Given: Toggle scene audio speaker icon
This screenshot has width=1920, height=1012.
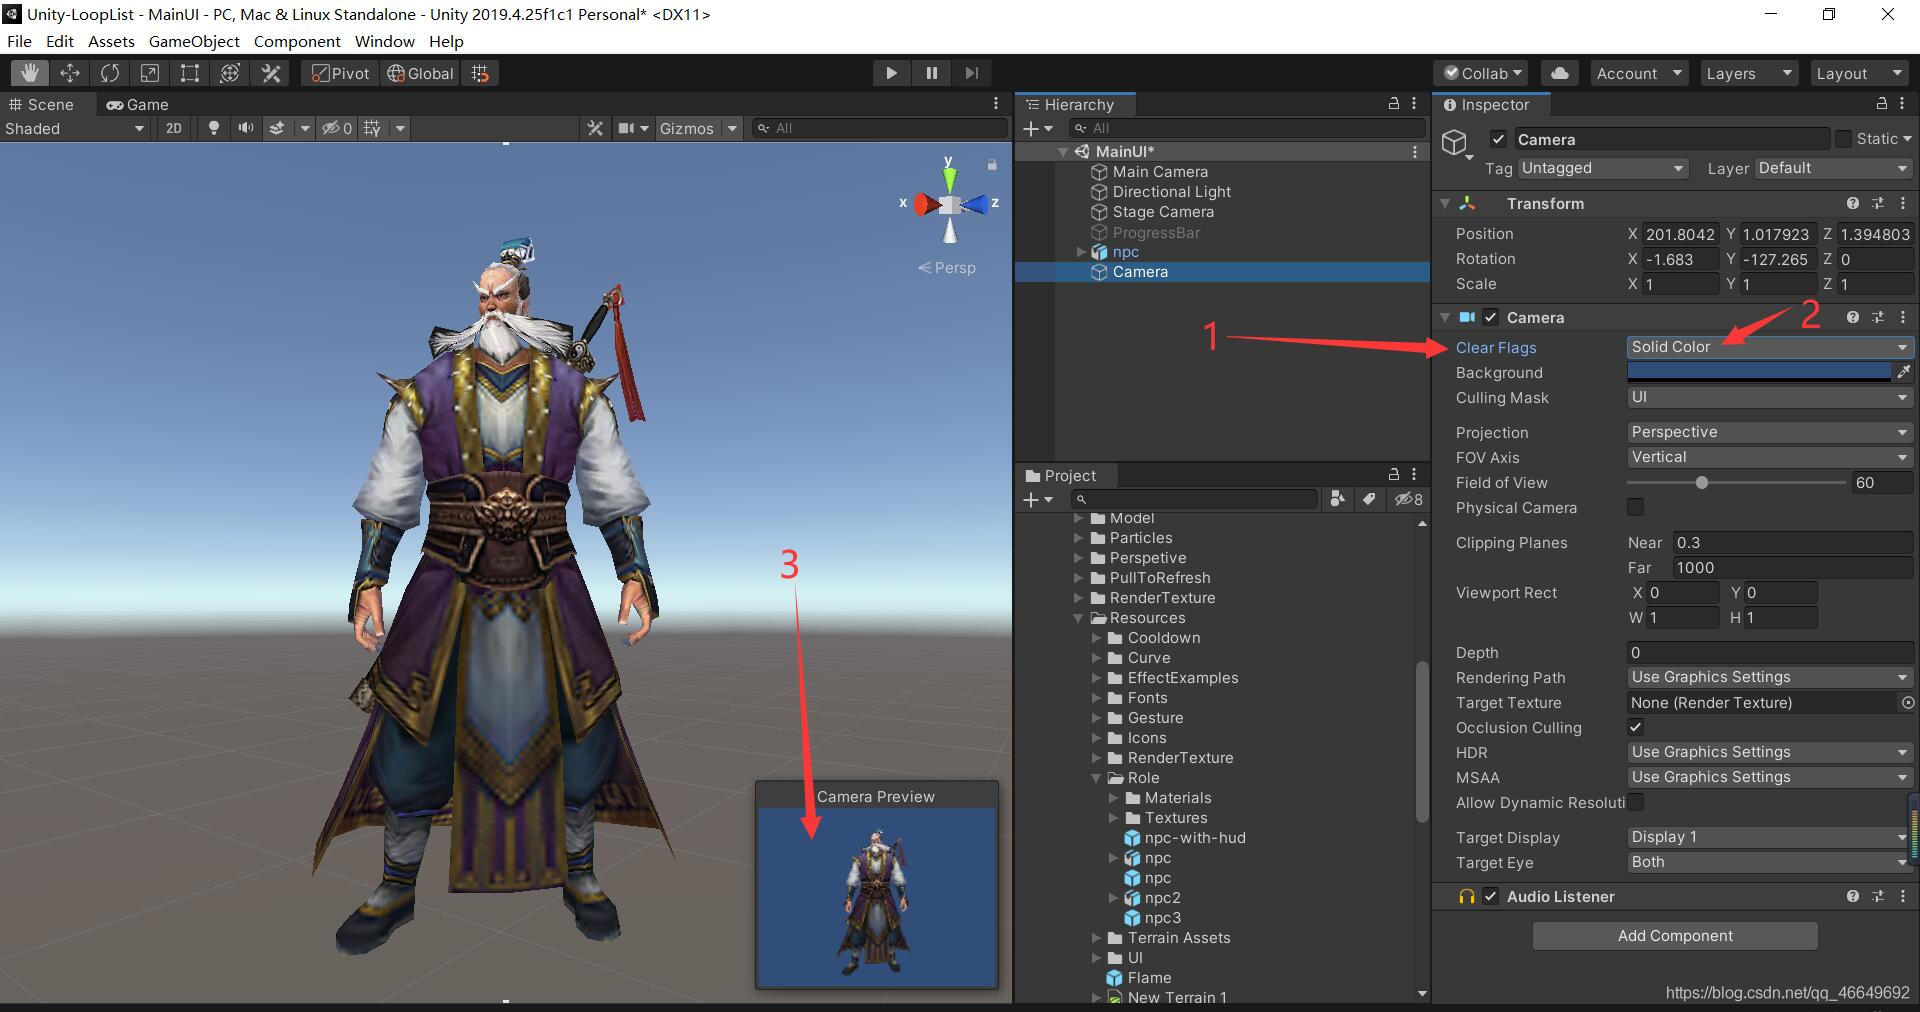Looking at the screenshot, I should coord(245,128).
